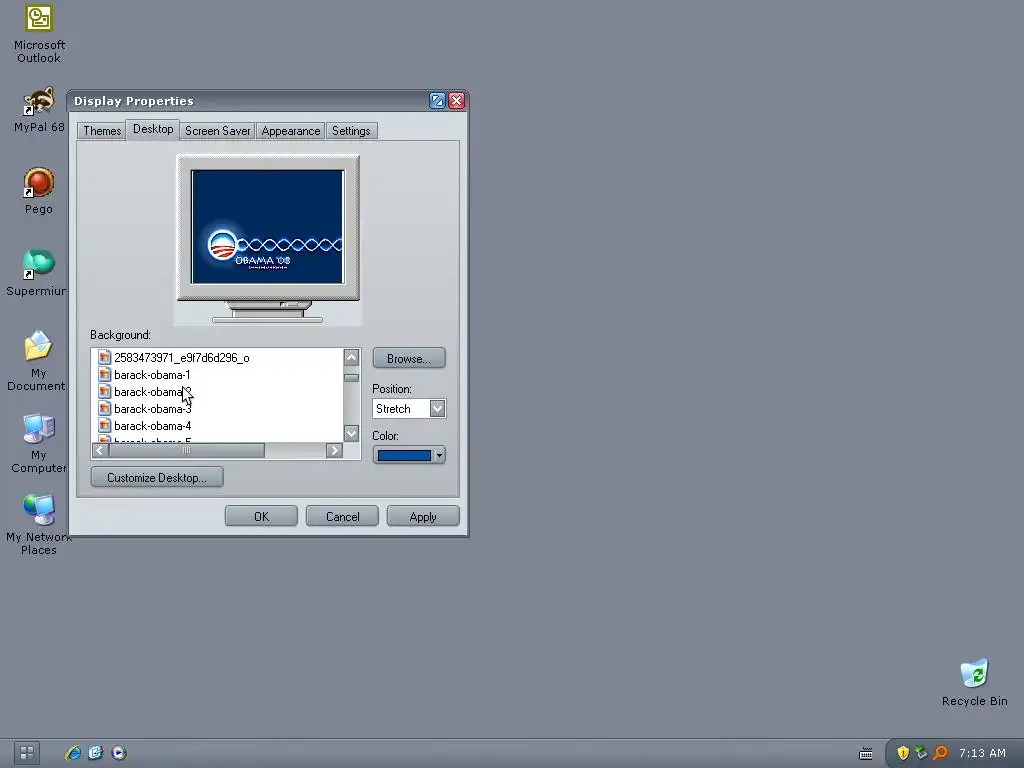The image size is (1024, 768).
Task: Click the orange magnifier tray icon
Action: point(940,753)
